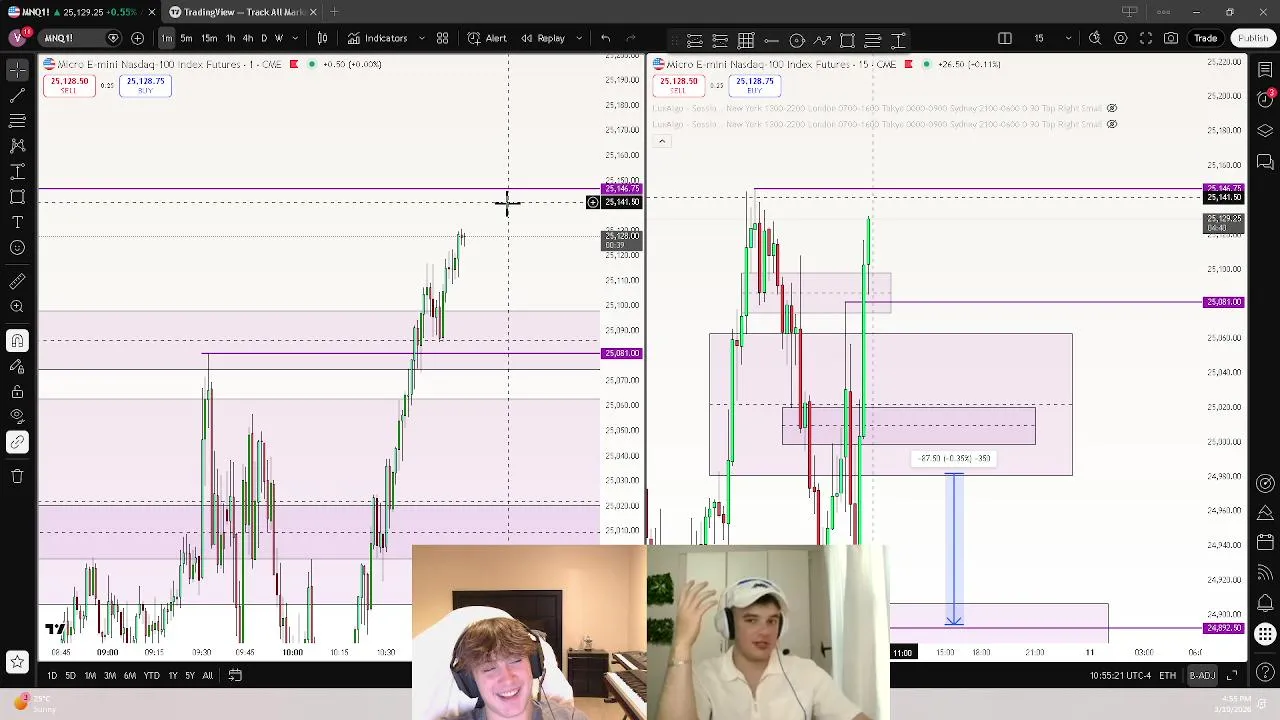This screenshot has height=720, width=1280.
Task: Add symbol to compare with plus icon
Action: tap(137, 38)
